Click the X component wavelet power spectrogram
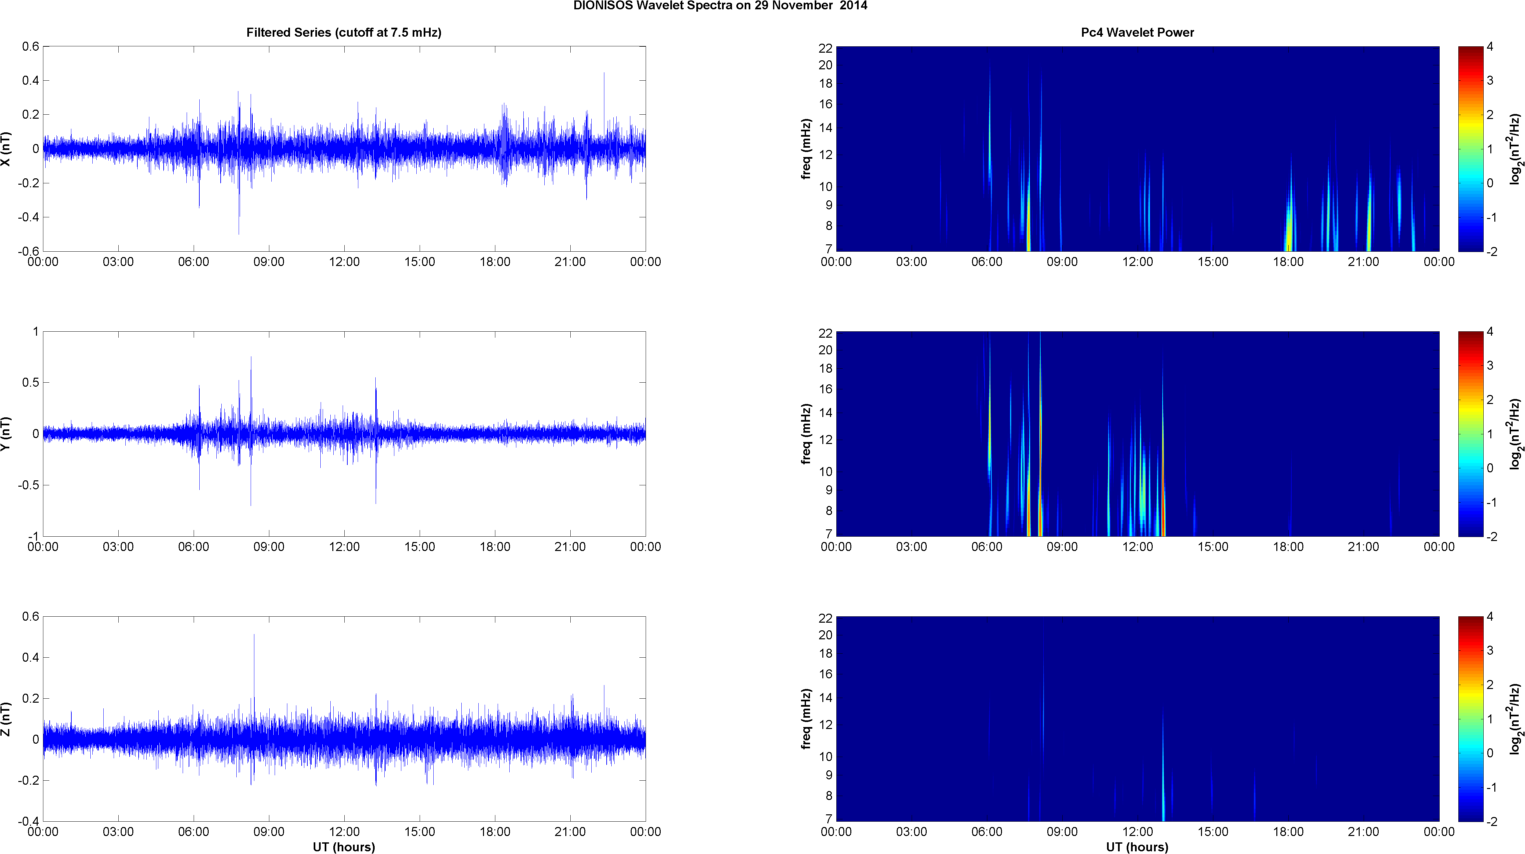This screenshot has height=854, width=1525. 1137,149
